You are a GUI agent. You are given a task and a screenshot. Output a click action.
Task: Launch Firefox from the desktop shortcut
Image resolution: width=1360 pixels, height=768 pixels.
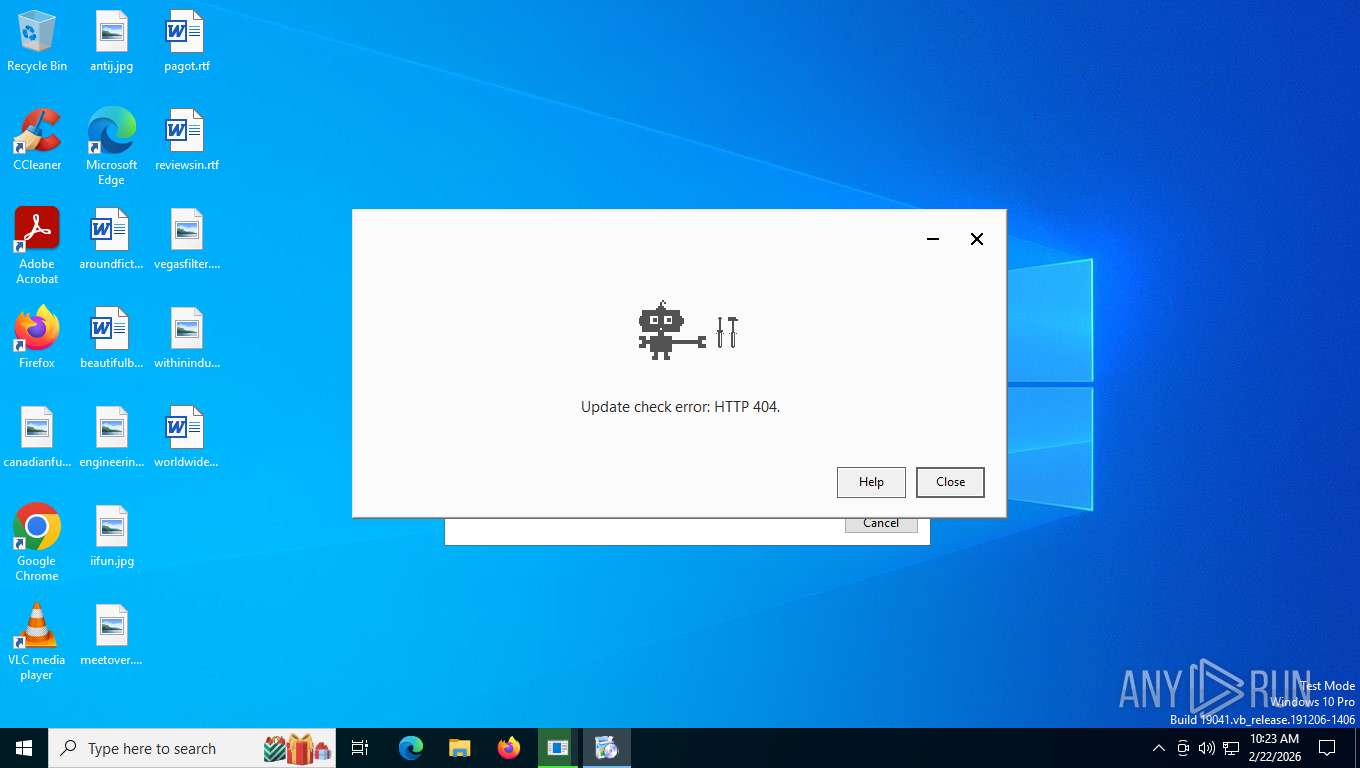tap(37, 338)
